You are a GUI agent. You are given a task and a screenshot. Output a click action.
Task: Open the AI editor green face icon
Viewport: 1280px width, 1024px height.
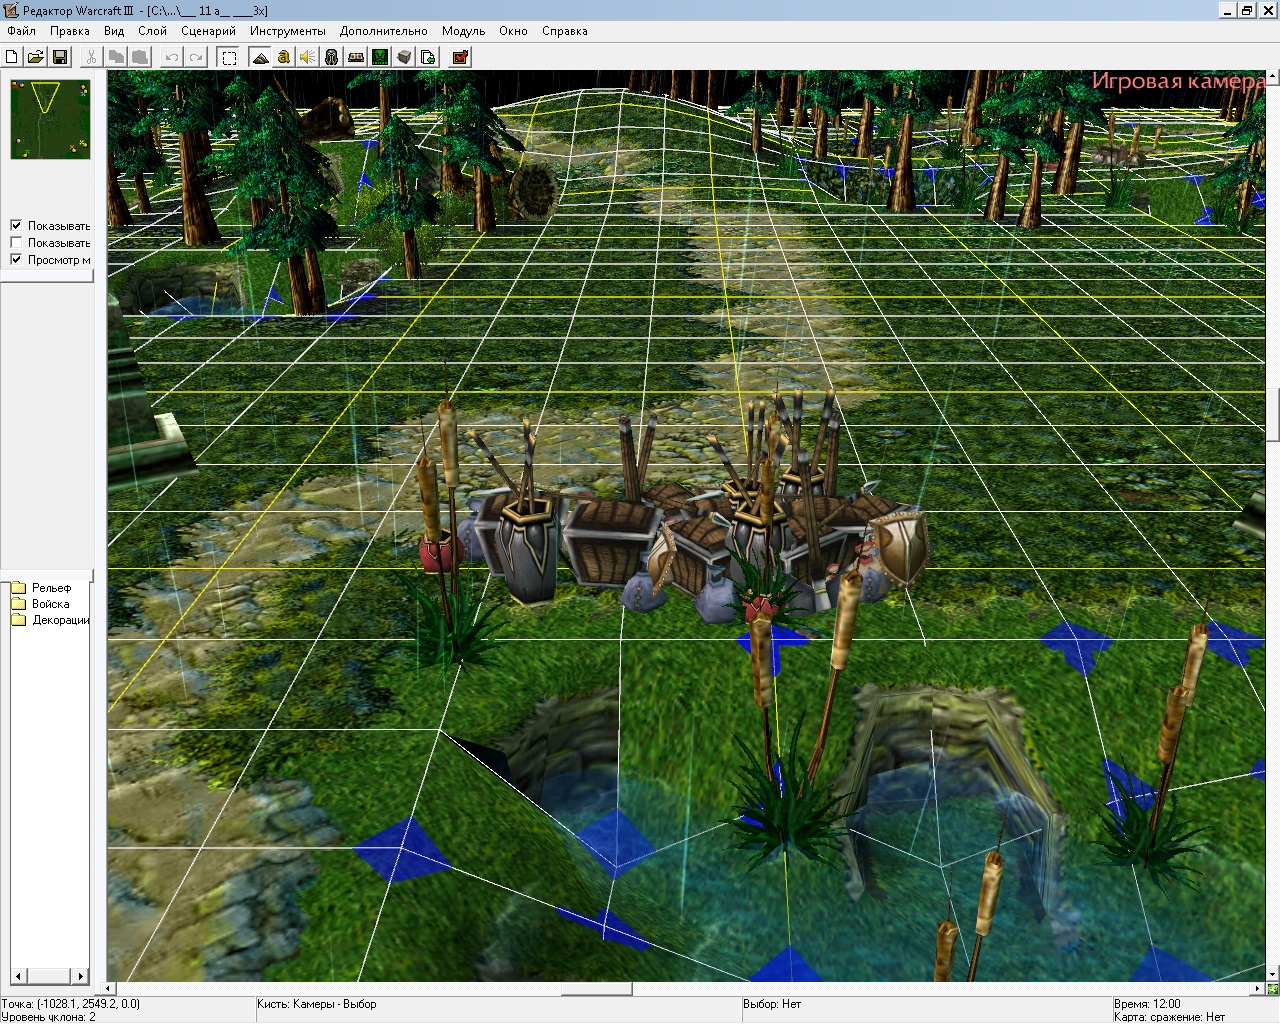[380, 57]
